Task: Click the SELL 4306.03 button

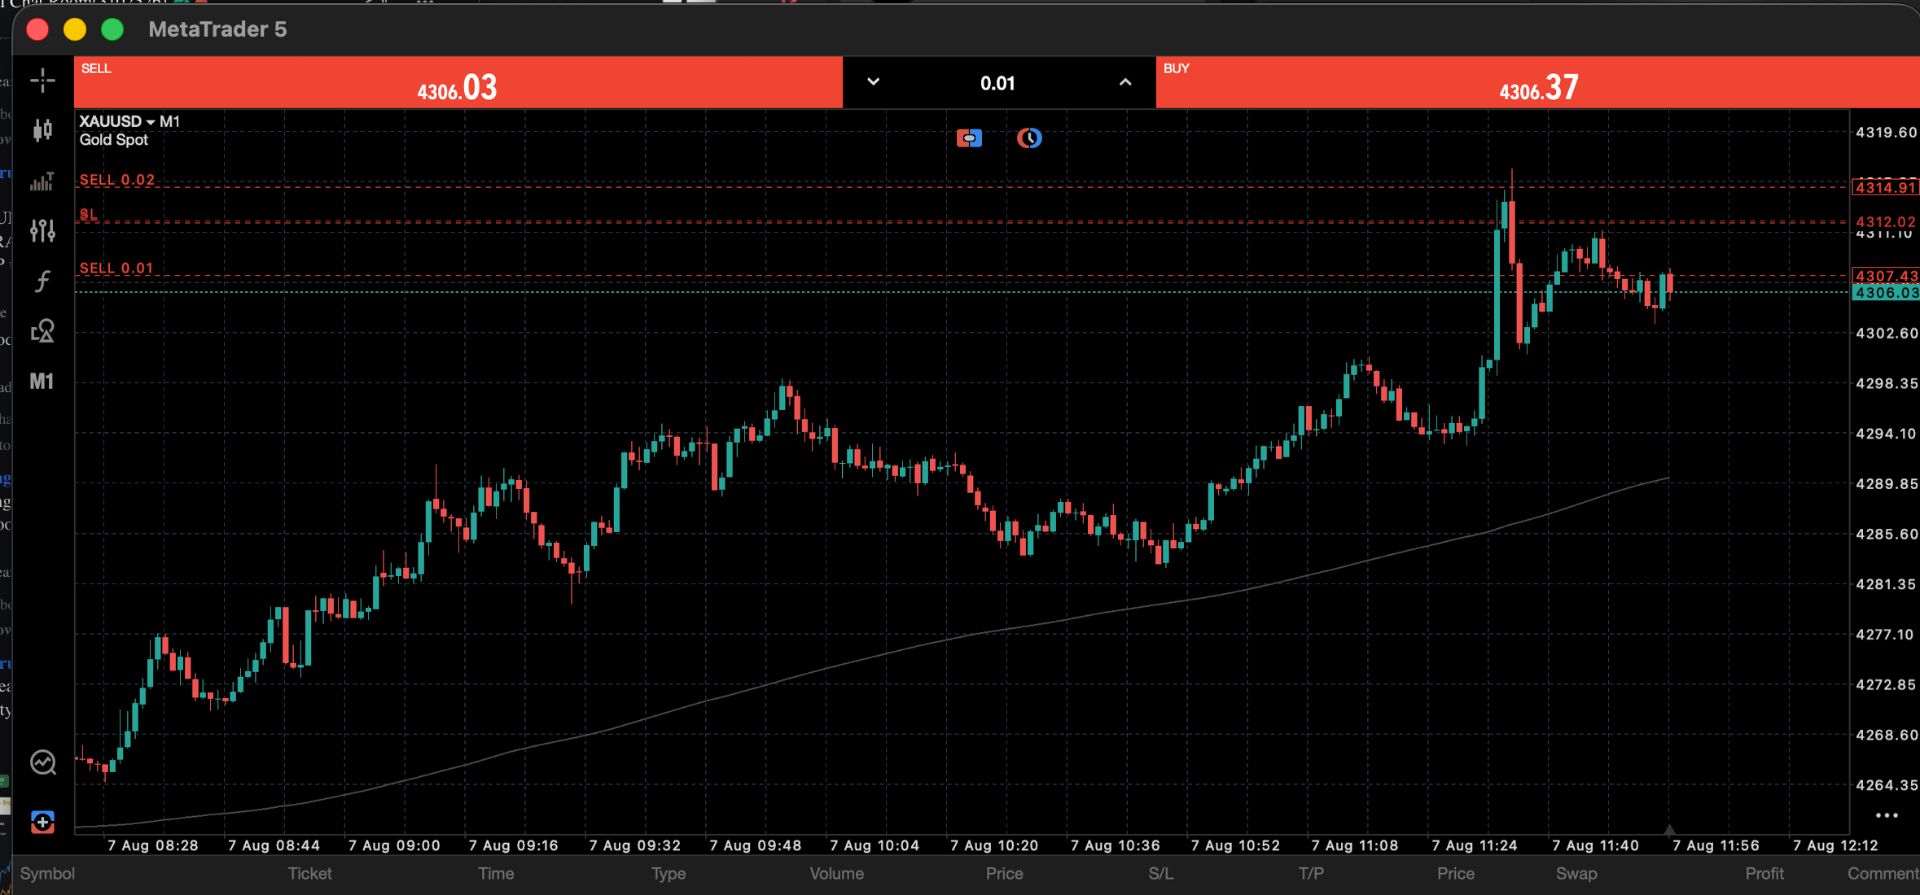Action: tap(458, 82)
